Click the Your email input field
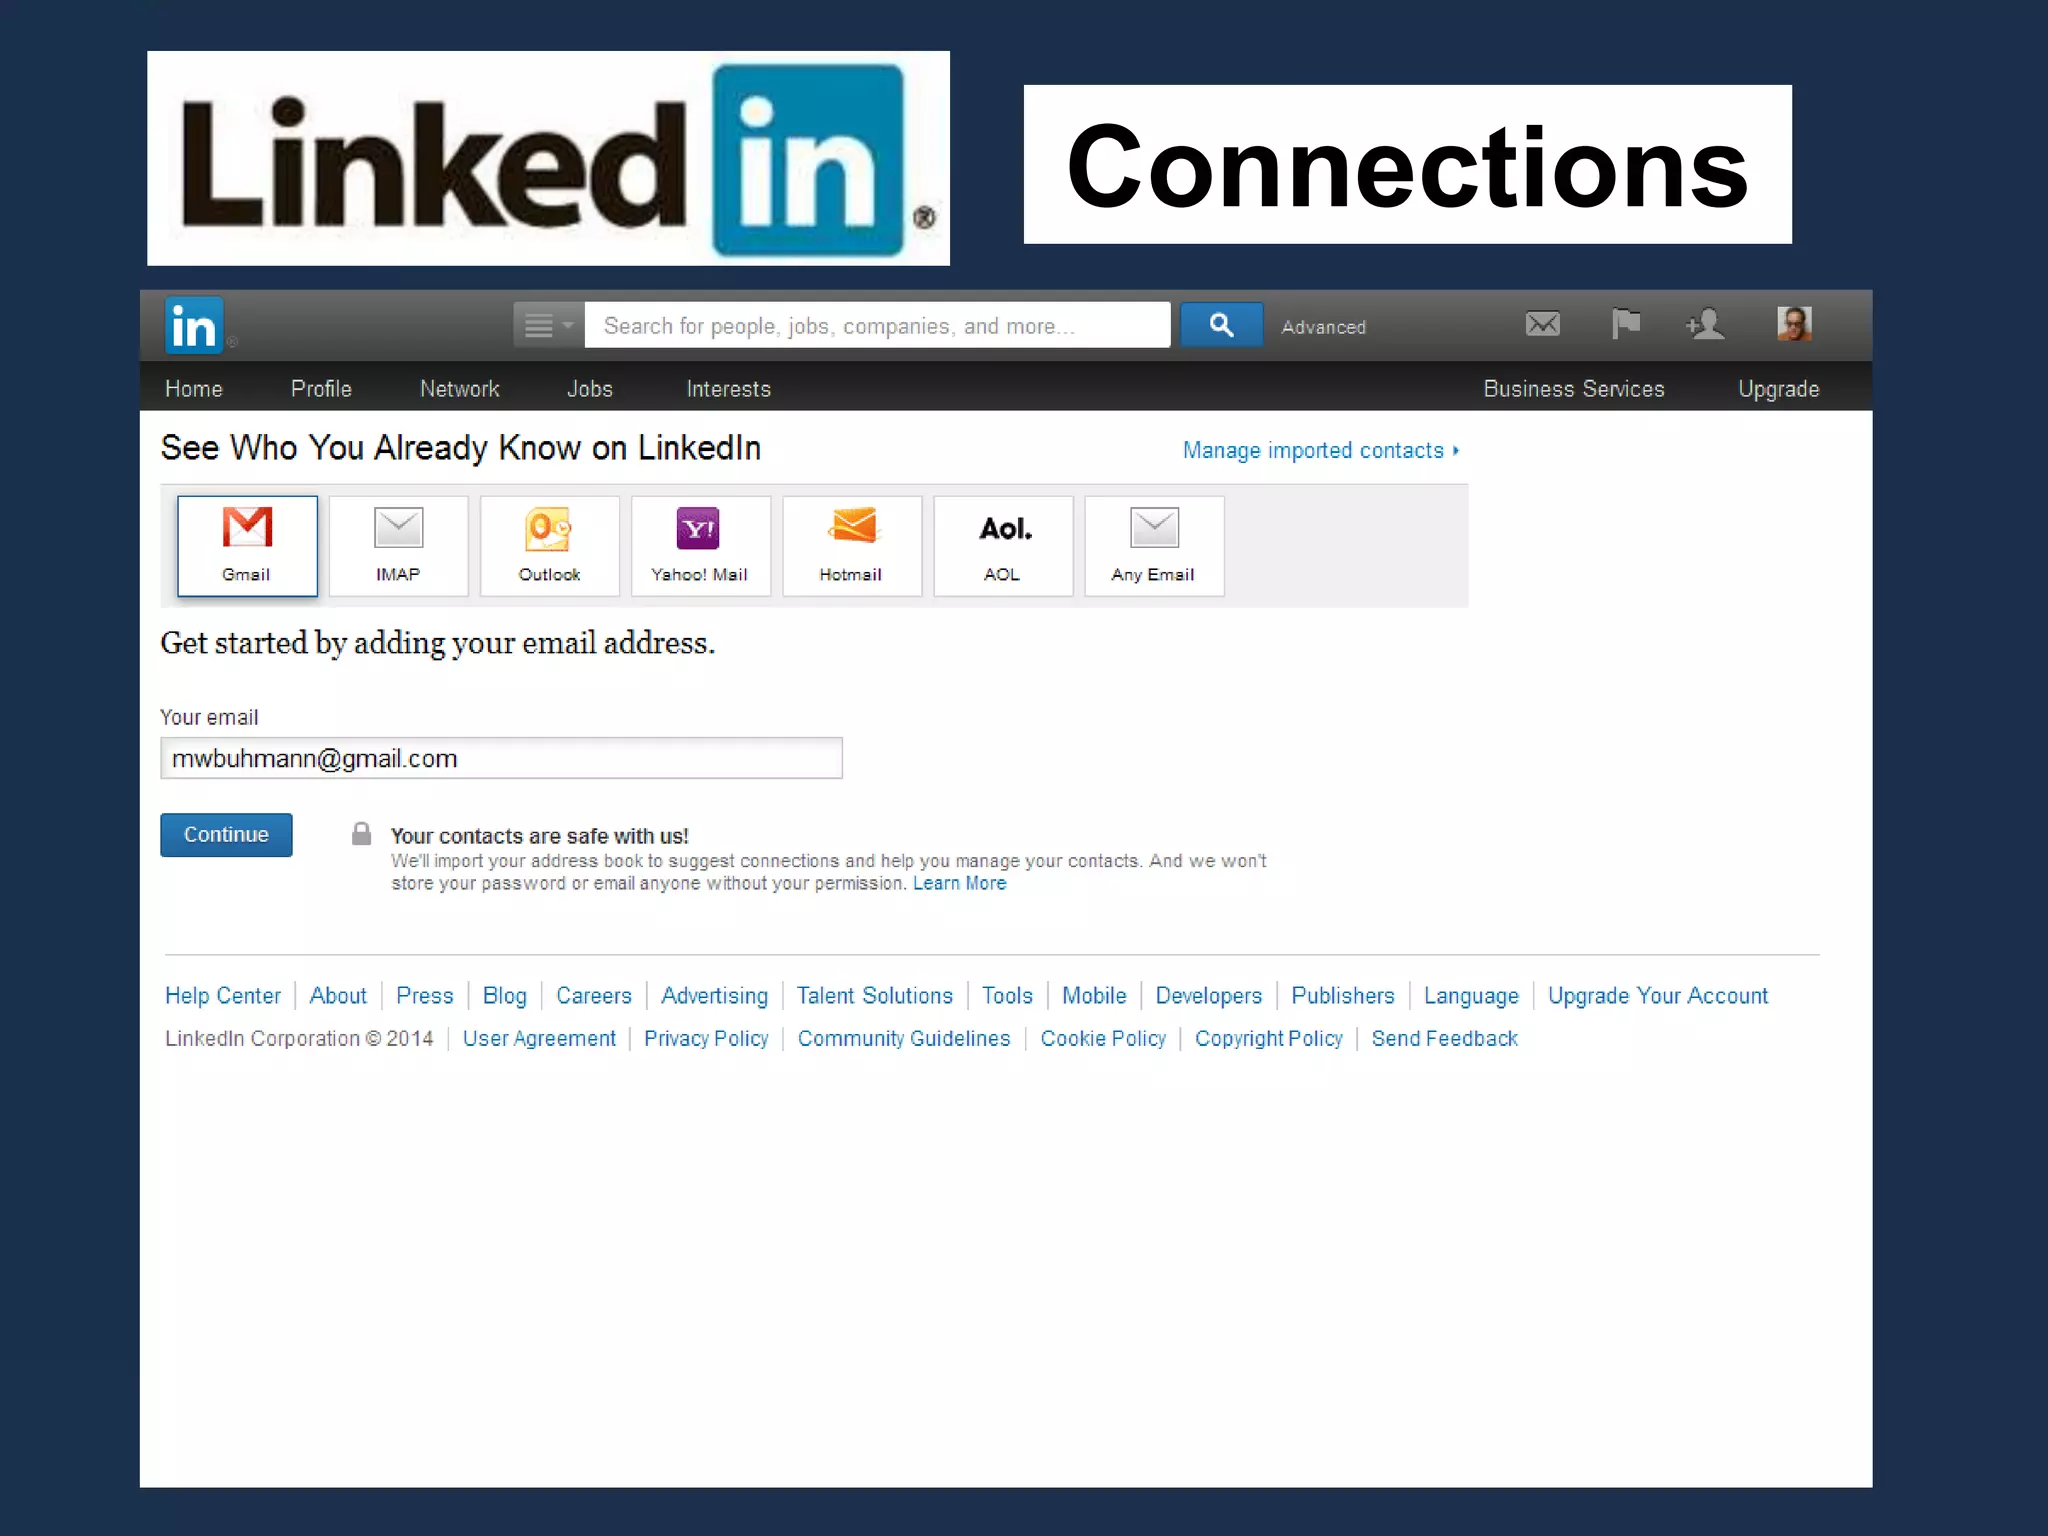 point(501,759)
